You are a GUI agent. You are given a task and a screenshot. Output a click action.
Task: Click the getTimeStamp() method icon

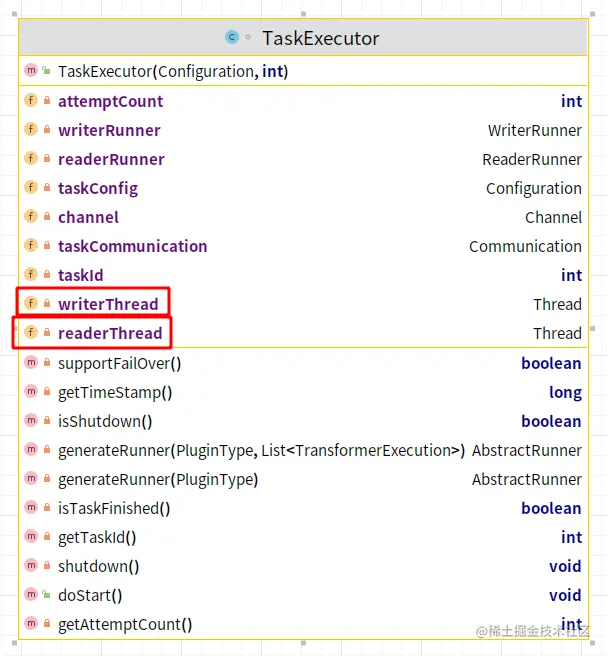(31, 392)
